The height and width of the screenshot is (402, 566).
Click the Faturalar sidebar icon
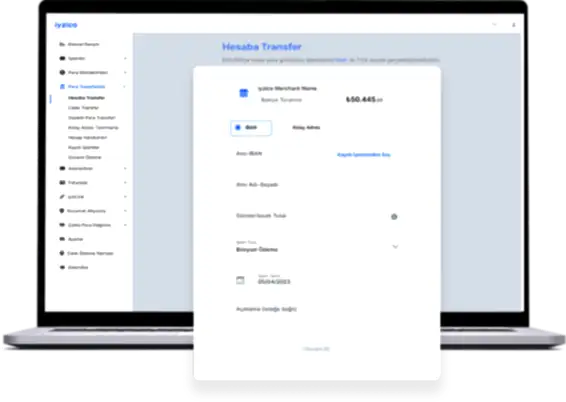click(x=62, y=183)
